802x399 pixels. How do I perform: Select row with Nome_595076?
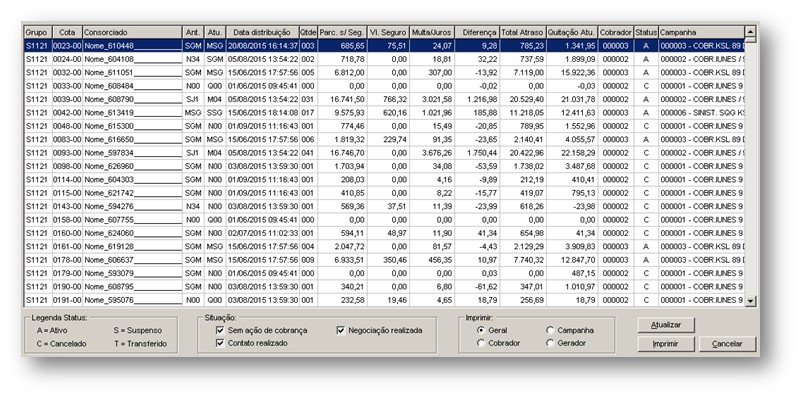[384, 300]
